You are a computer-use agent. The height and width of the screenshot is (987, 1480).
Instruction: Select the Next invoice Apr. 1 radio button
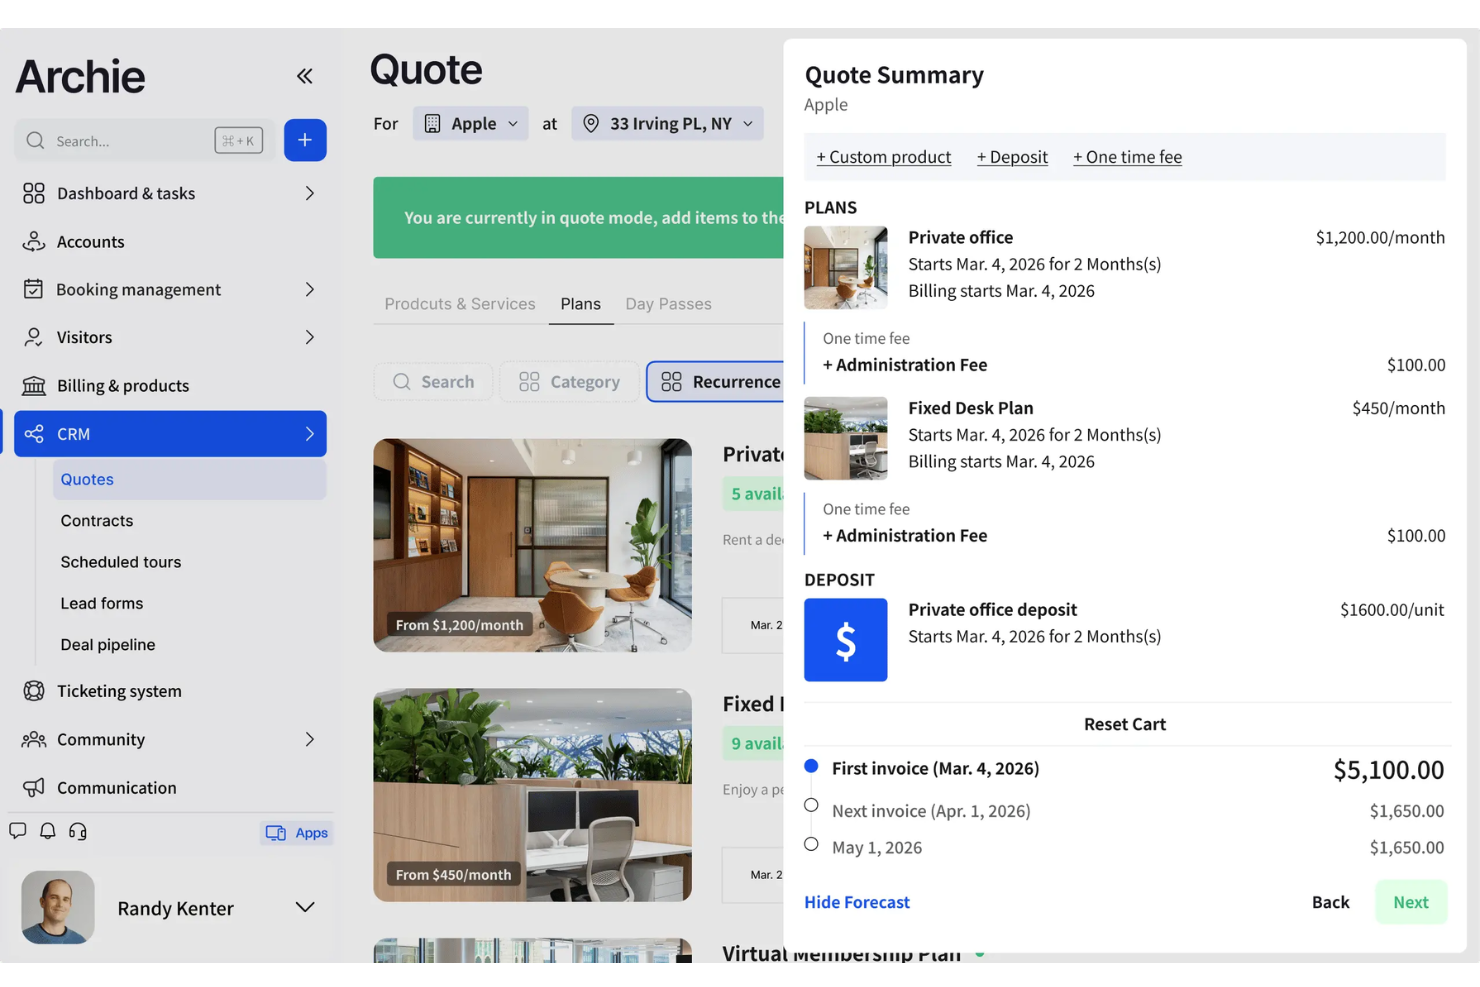pos(811,805)
